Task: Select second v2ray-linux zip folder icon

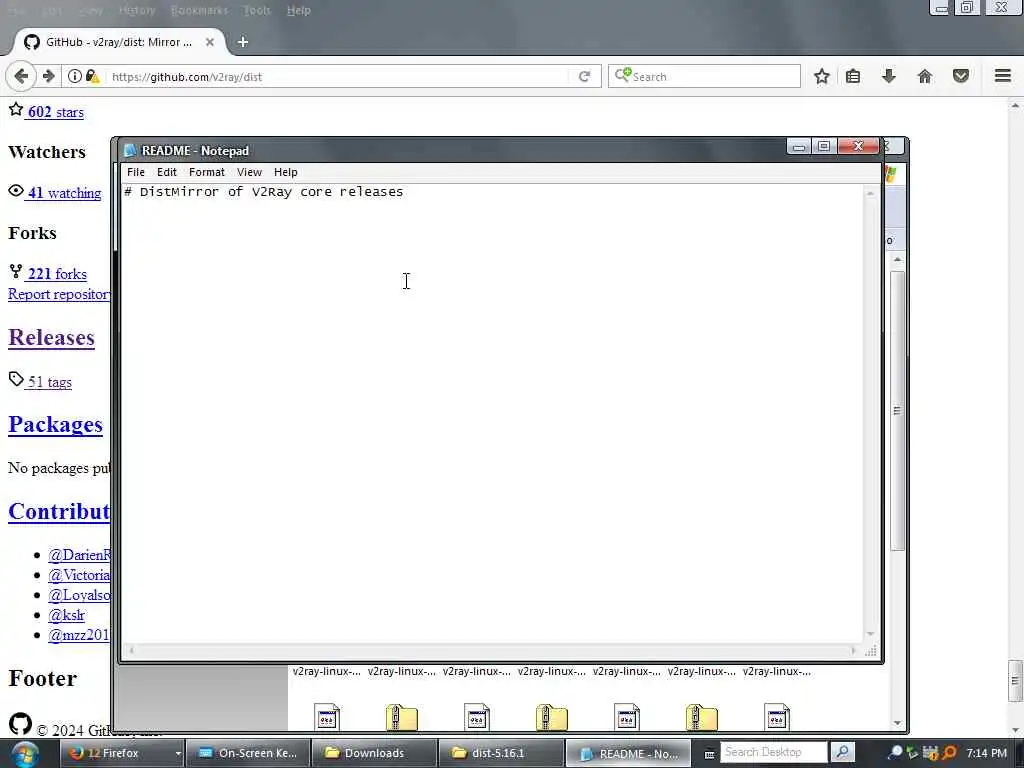Action: (402, 717)
